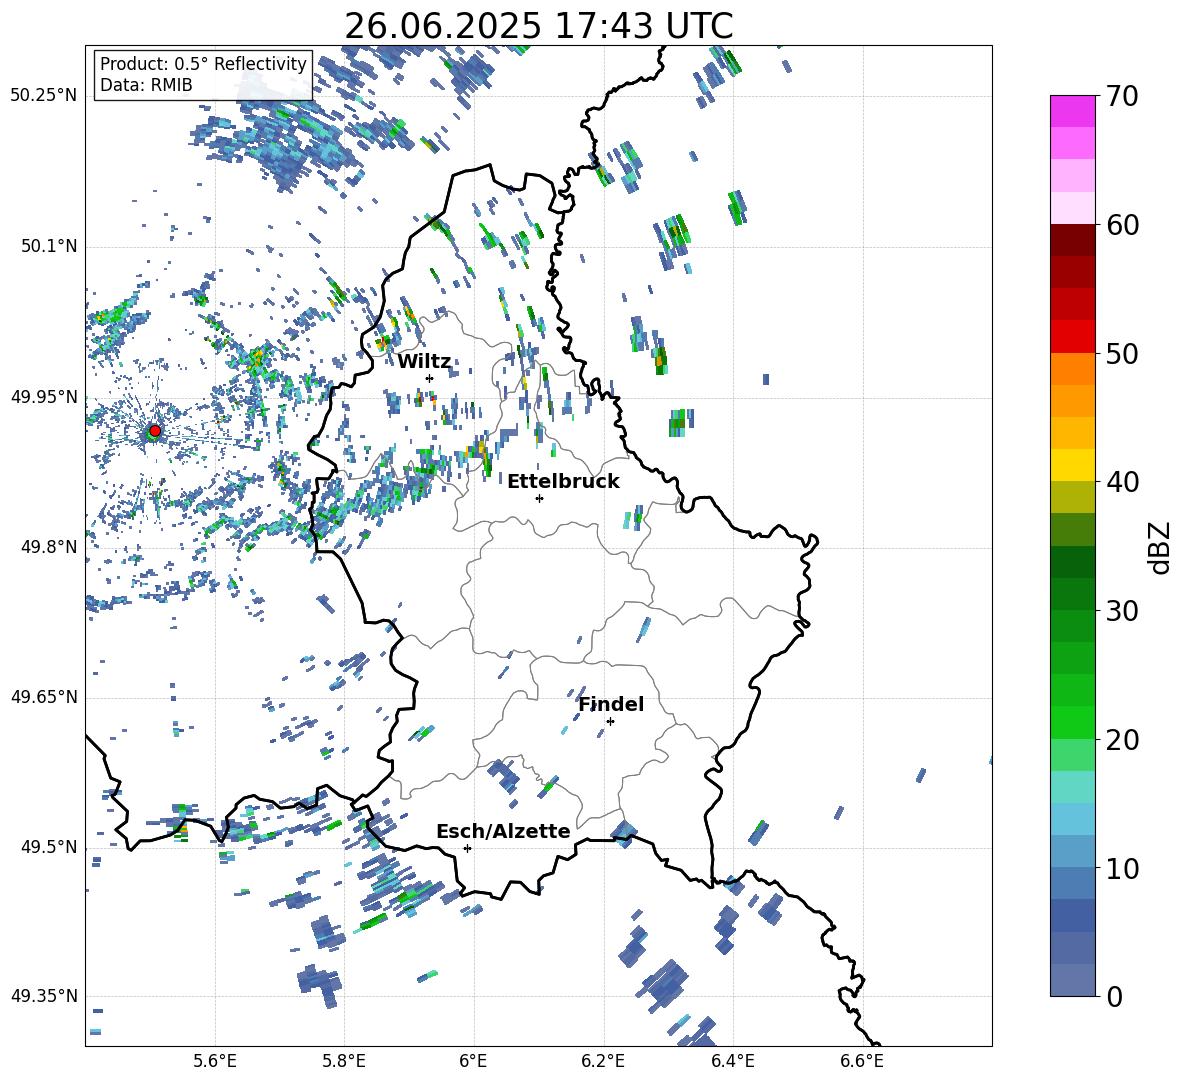Click the 49.8°N latitude label
Viewport: 1184px width, 1081px height.
click(50, 547)
